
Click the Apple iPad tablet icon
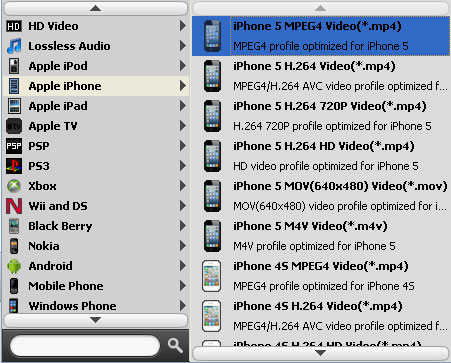click(x=14, y=106)
